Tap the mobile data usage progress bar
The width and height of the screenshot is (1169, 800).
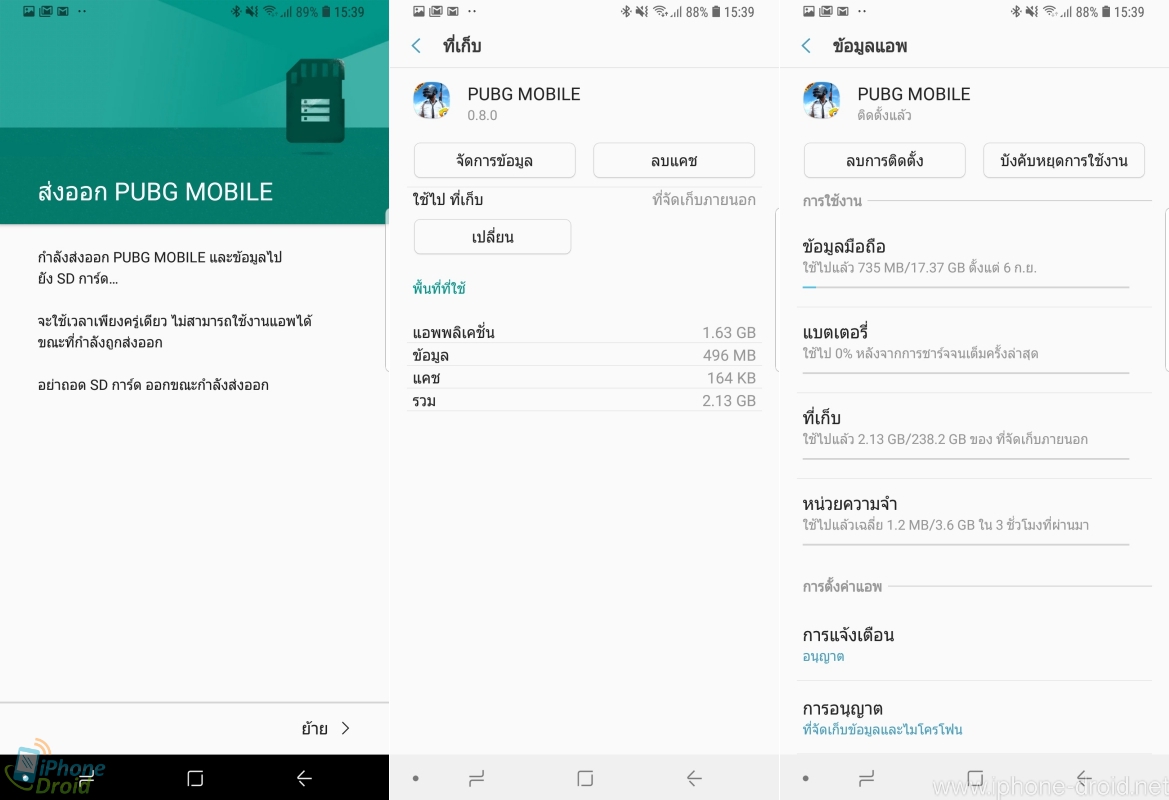tap(965, 287)
